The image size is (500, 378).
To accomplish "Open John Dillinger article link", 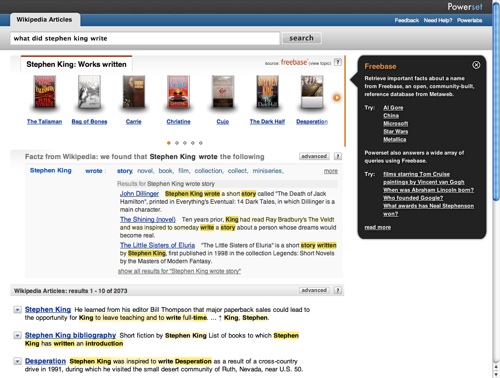I will [139, 194].
